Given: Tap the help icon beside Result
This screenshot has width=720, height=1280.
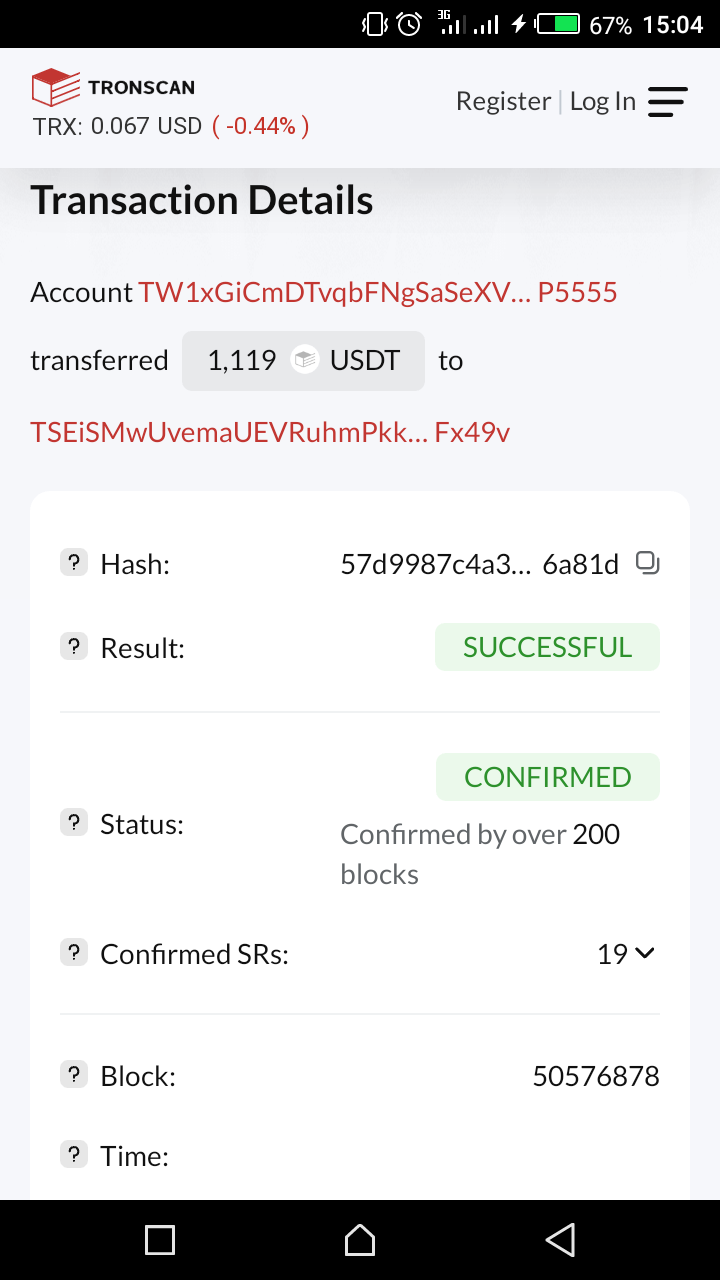Looking at the screenshot, I should pos(74,647).
